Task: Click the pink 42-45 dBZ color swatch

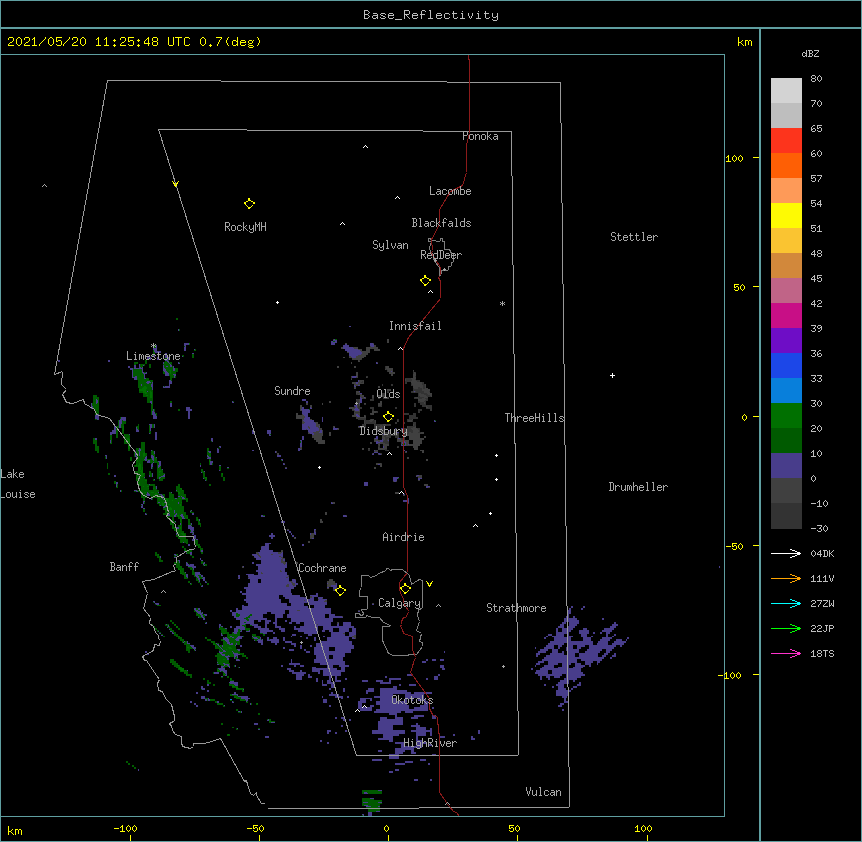Action: coord(786,291)
